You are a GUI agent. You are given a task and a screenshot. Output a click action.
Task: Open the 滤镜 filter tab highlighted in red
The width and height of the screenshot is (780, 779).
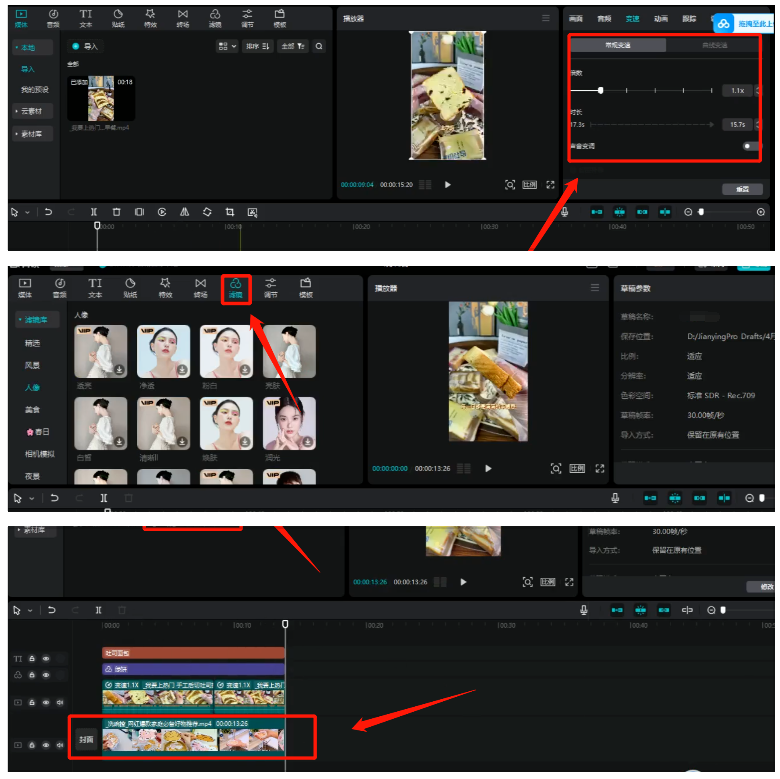point(236,288)
